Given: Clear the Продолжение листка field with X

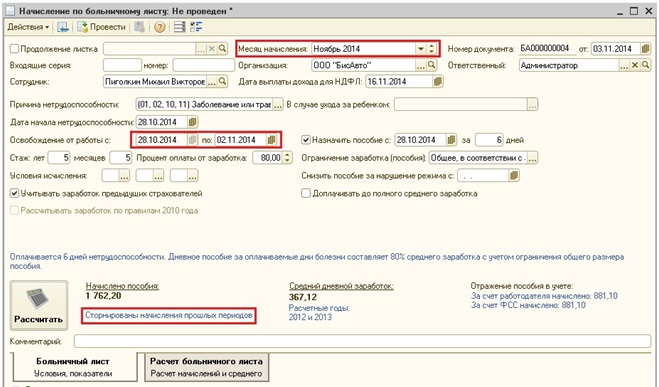Looking at the screenshot, I should (212, 49).
